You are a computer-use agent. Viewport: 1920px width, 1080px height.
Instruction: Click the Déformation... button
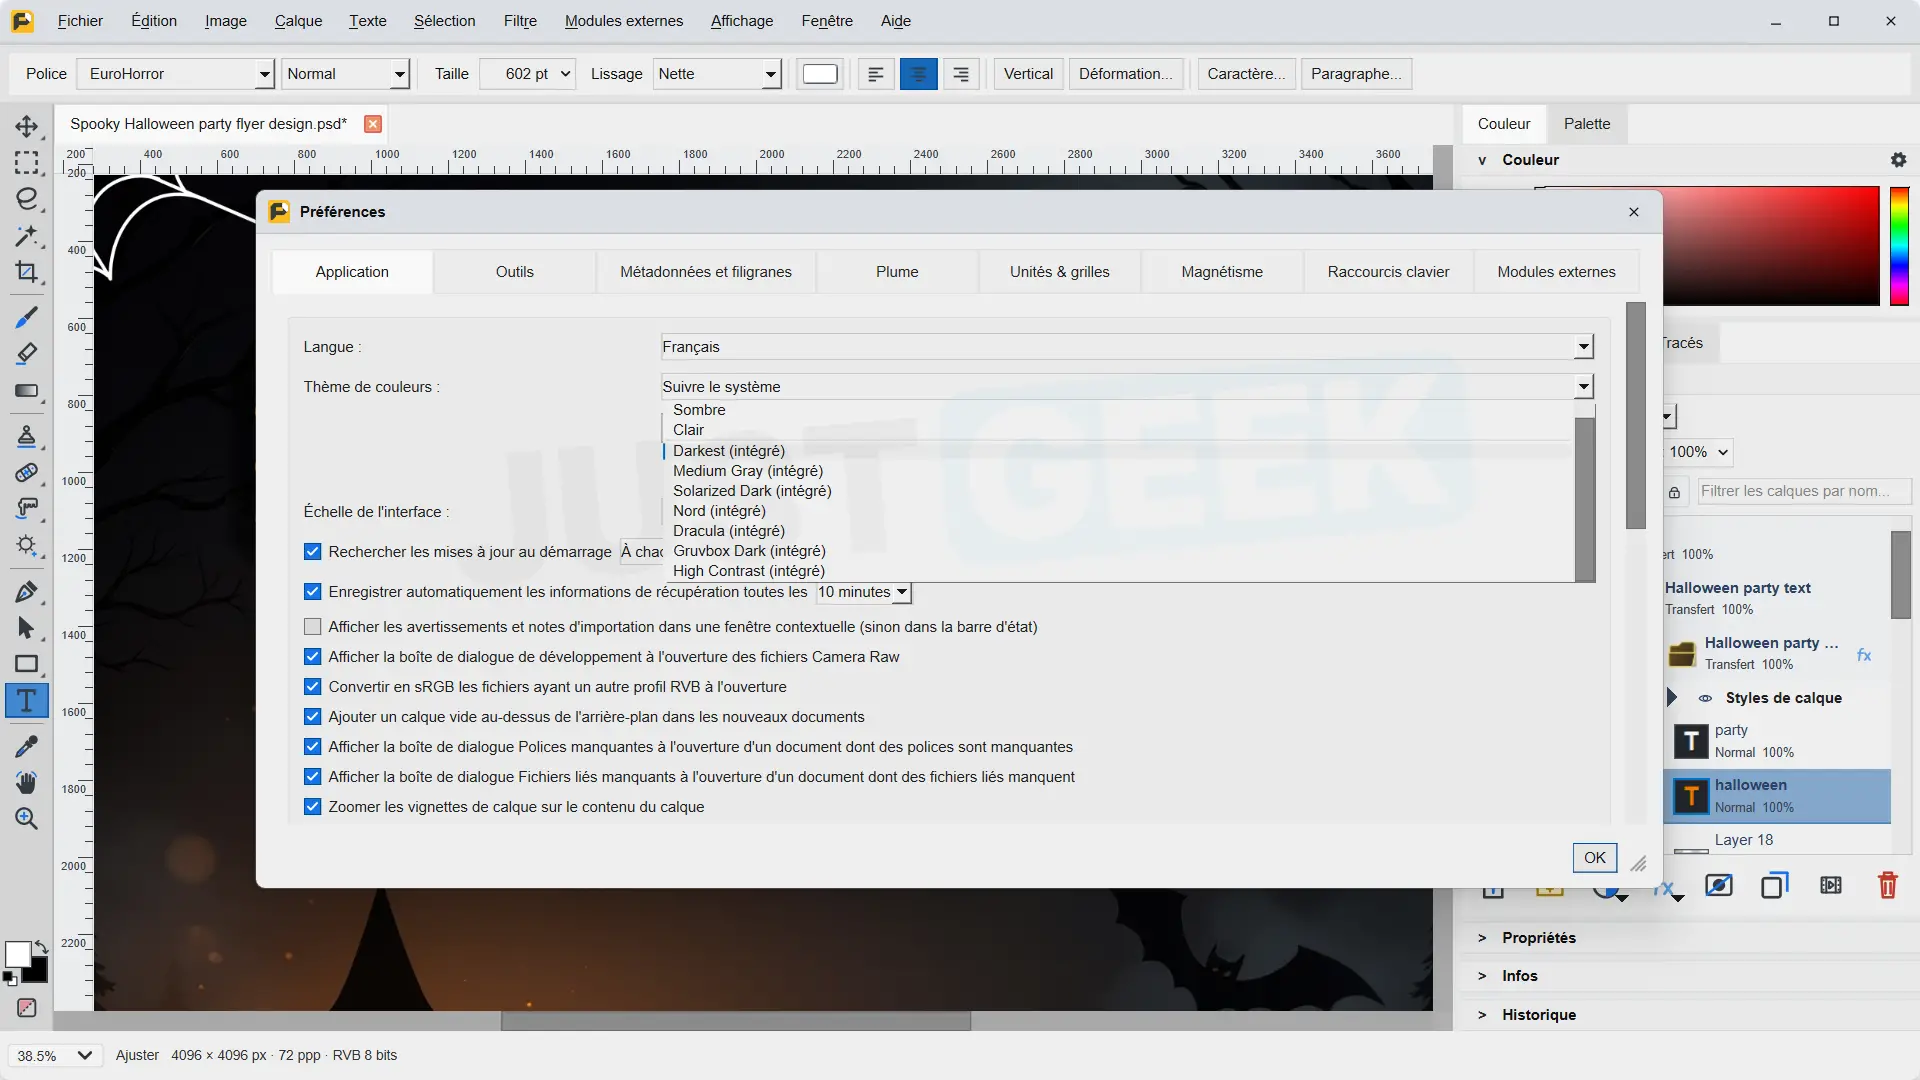coord(1126,74)
